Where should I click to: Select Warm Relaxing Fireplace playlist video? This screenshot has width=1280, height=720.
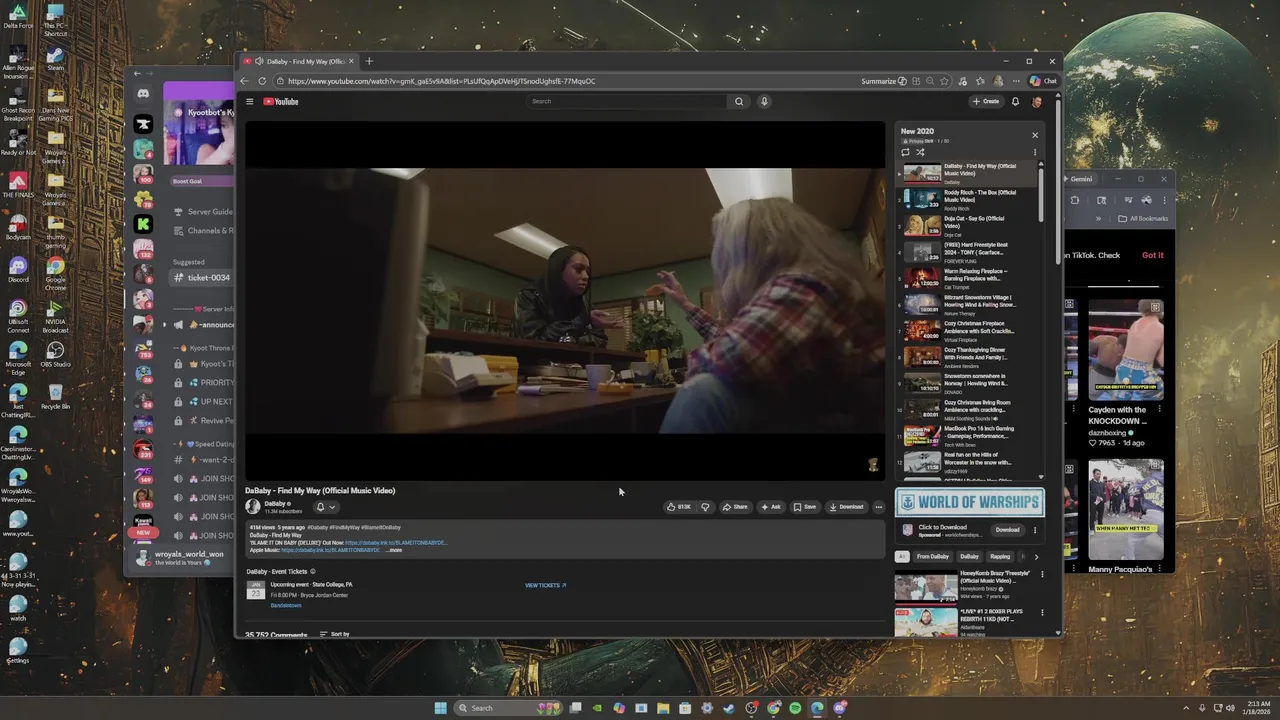tap(968, 278)
